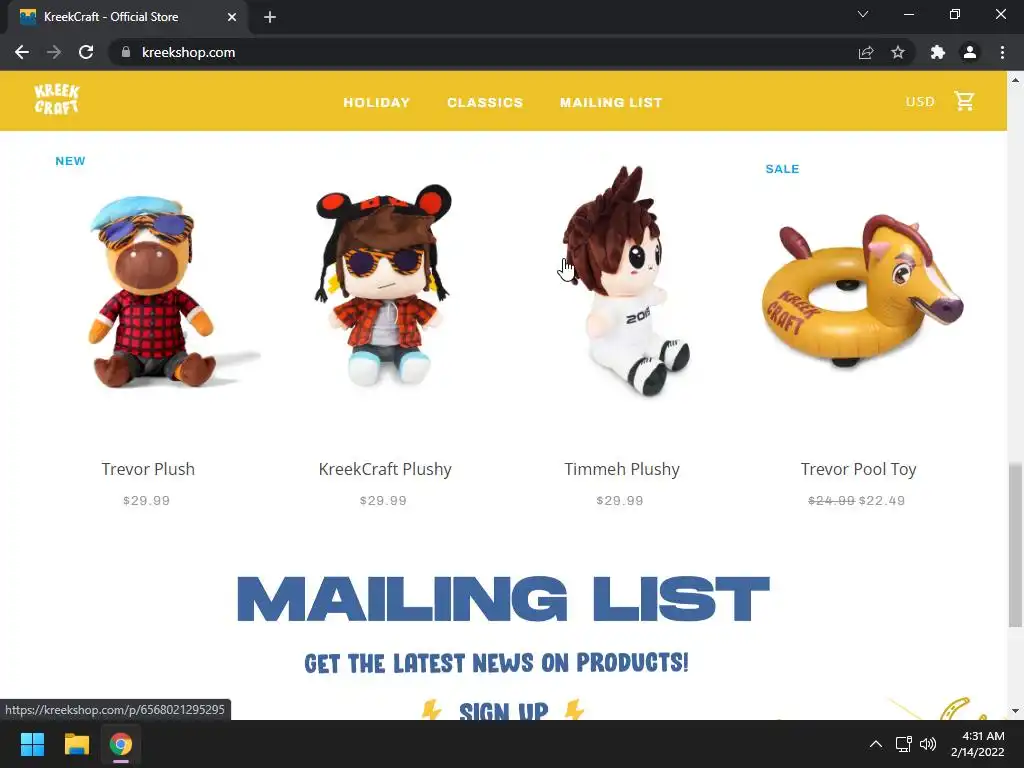Click the MAILING LIST heading
Screen dimensions: 1024x768
pos(503,599)
